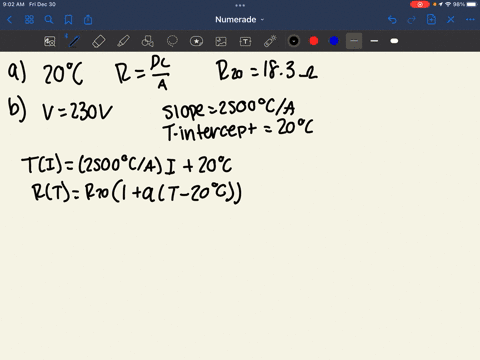Tap the handwritten 'R(T)=R20(1+a(T-20°C))' equation

137,193
